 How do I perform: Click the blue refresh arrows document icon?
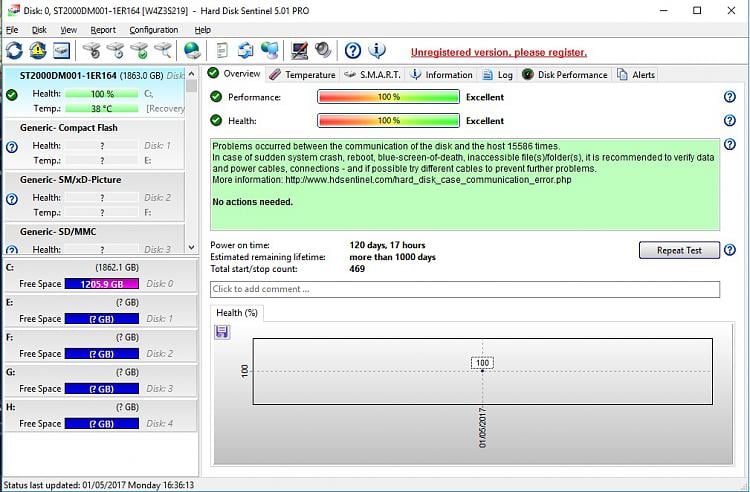coord(245,50)
